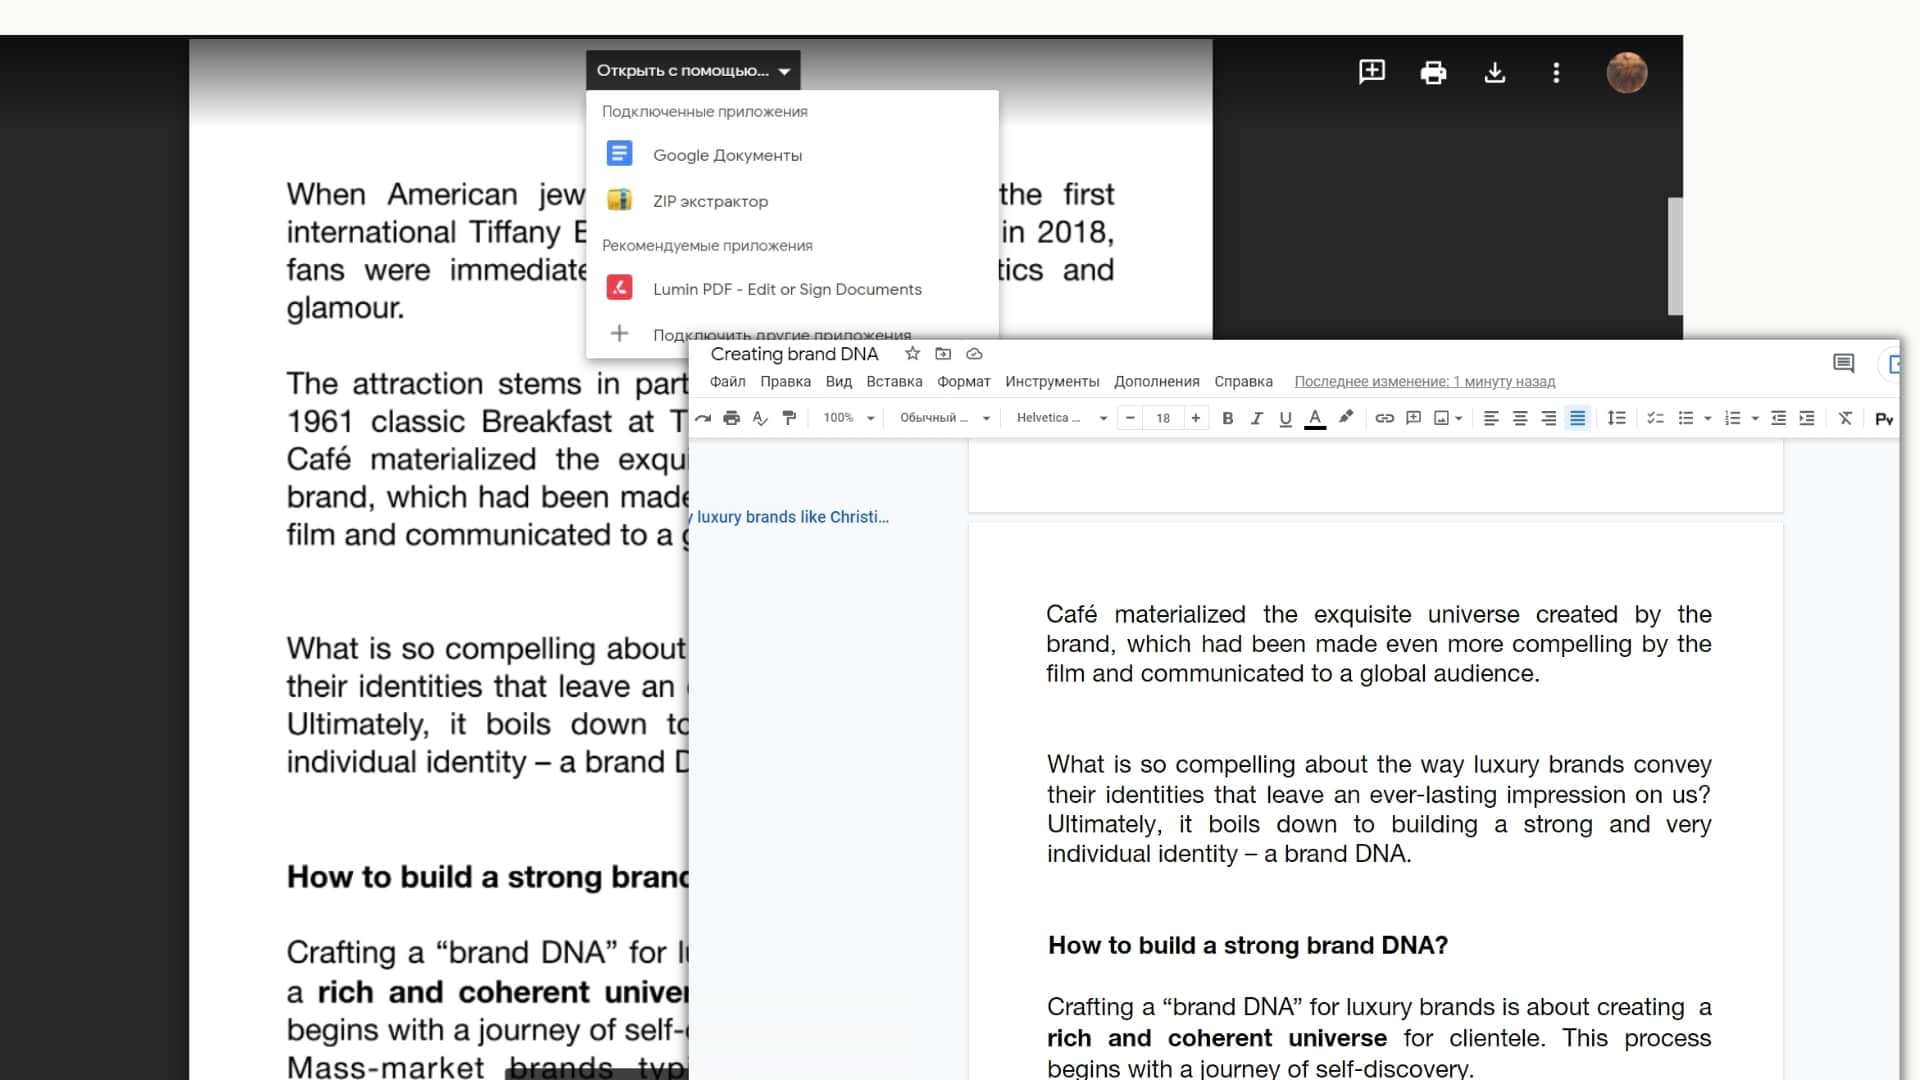Click the add comment icon in viewer header

pos(1371,72)
